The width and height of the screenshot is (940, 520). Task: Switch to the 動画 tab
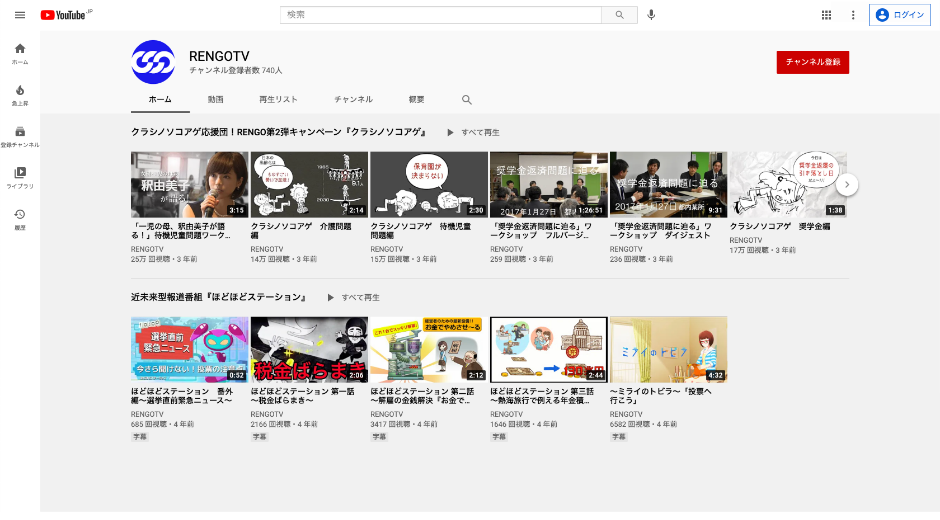215,100
